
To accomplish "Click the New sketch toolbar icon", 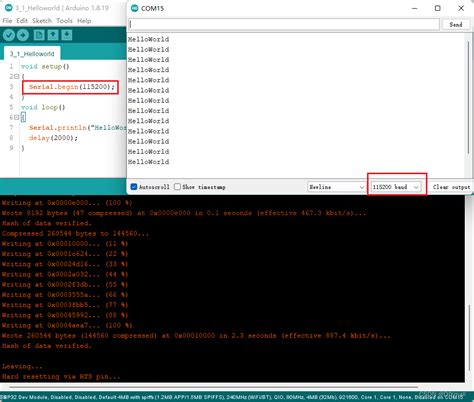I will click(39, 35).
